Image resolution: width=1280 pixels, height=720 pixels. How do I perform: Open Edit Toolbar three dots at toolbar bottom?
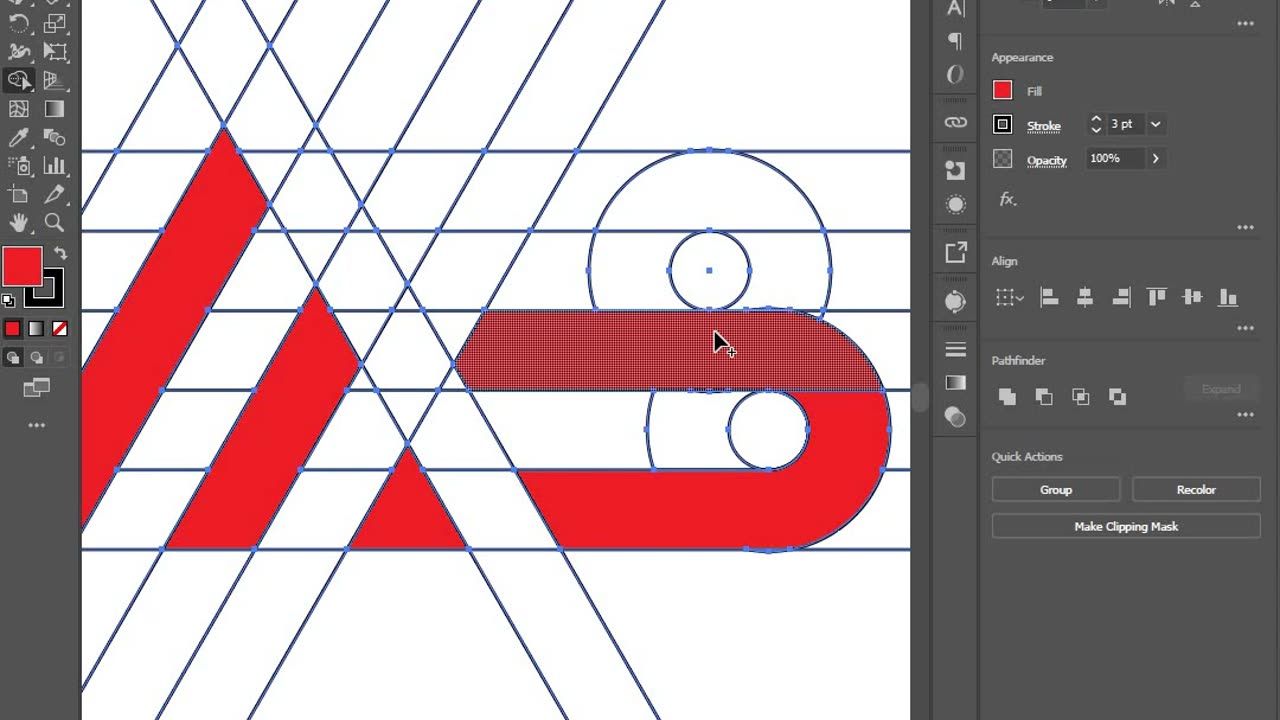(36, 425)
